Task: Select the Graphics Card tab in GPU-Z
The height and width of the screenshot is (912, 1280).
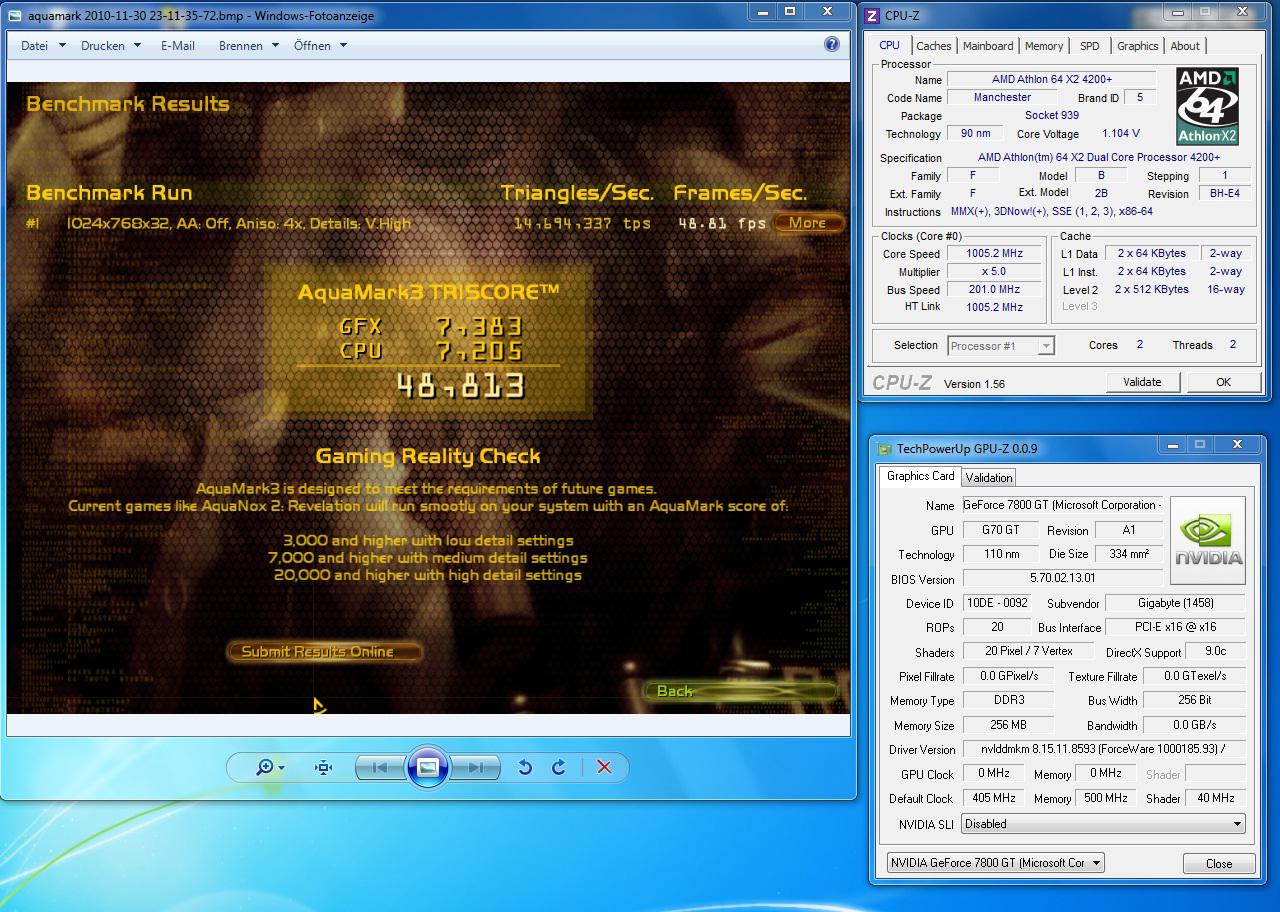Action: coord(920,476)
